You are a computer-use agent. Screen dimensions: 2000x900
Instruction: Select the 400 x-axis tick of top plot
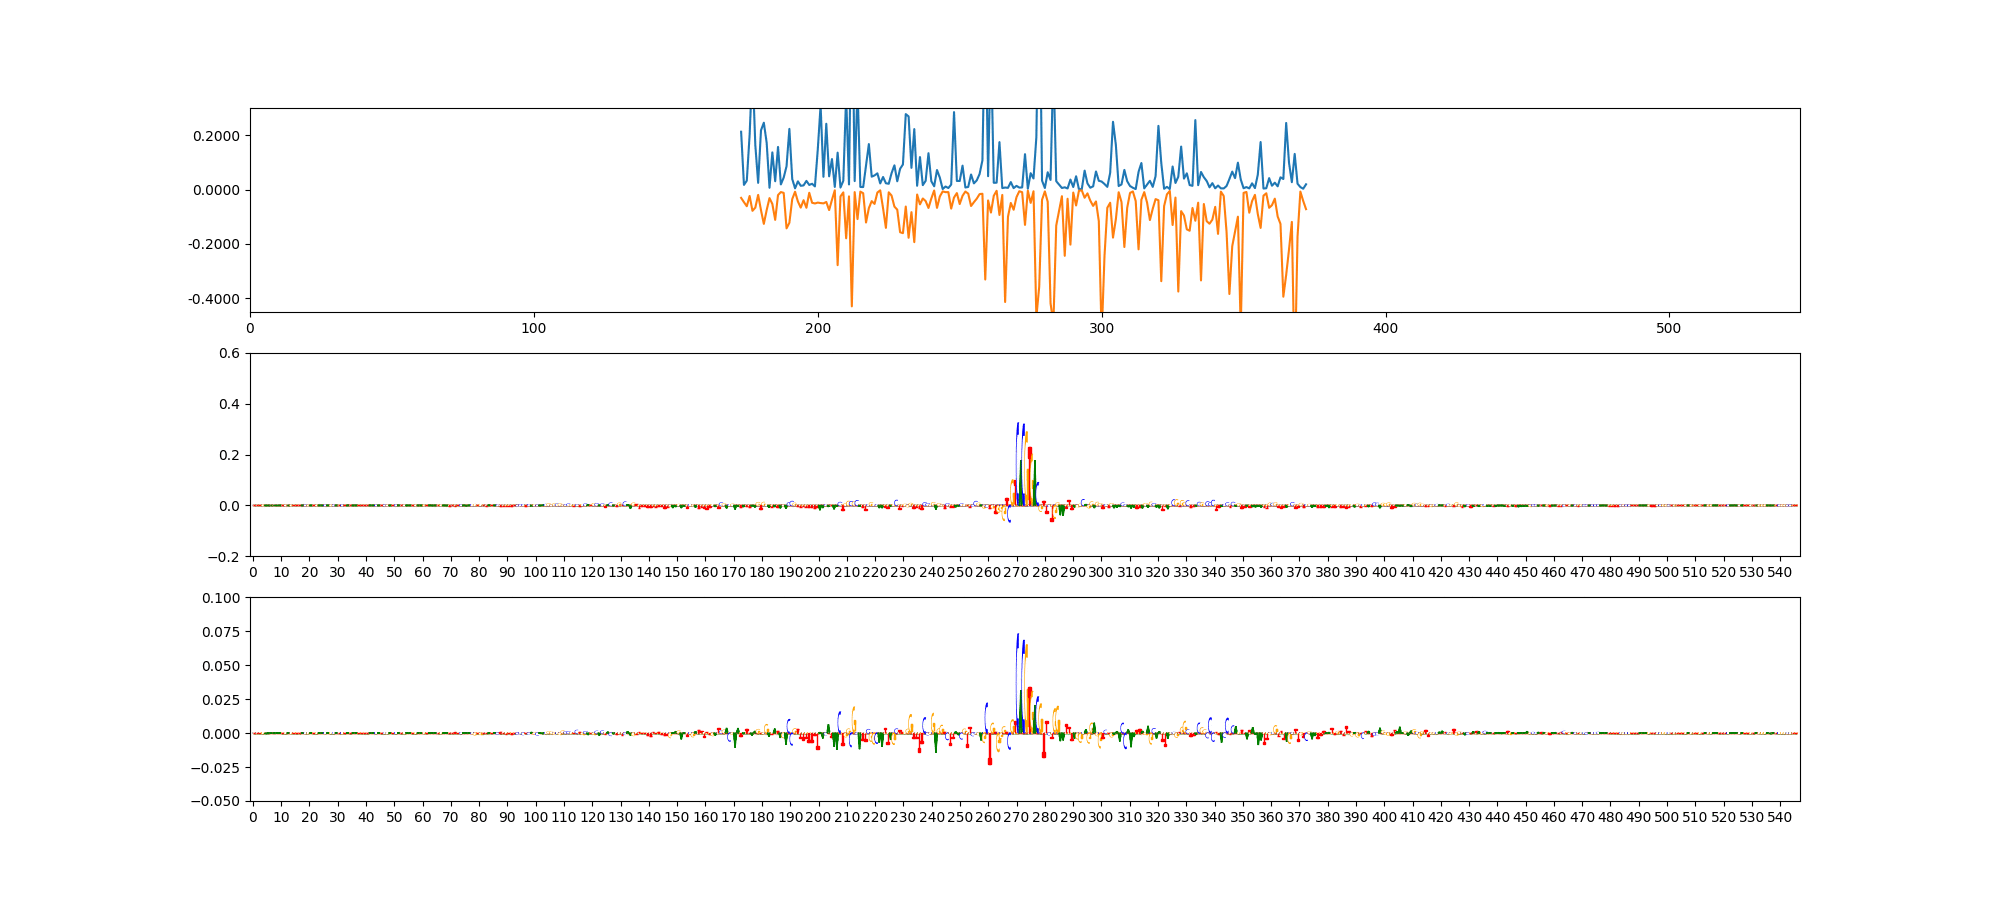point(1385,327)
